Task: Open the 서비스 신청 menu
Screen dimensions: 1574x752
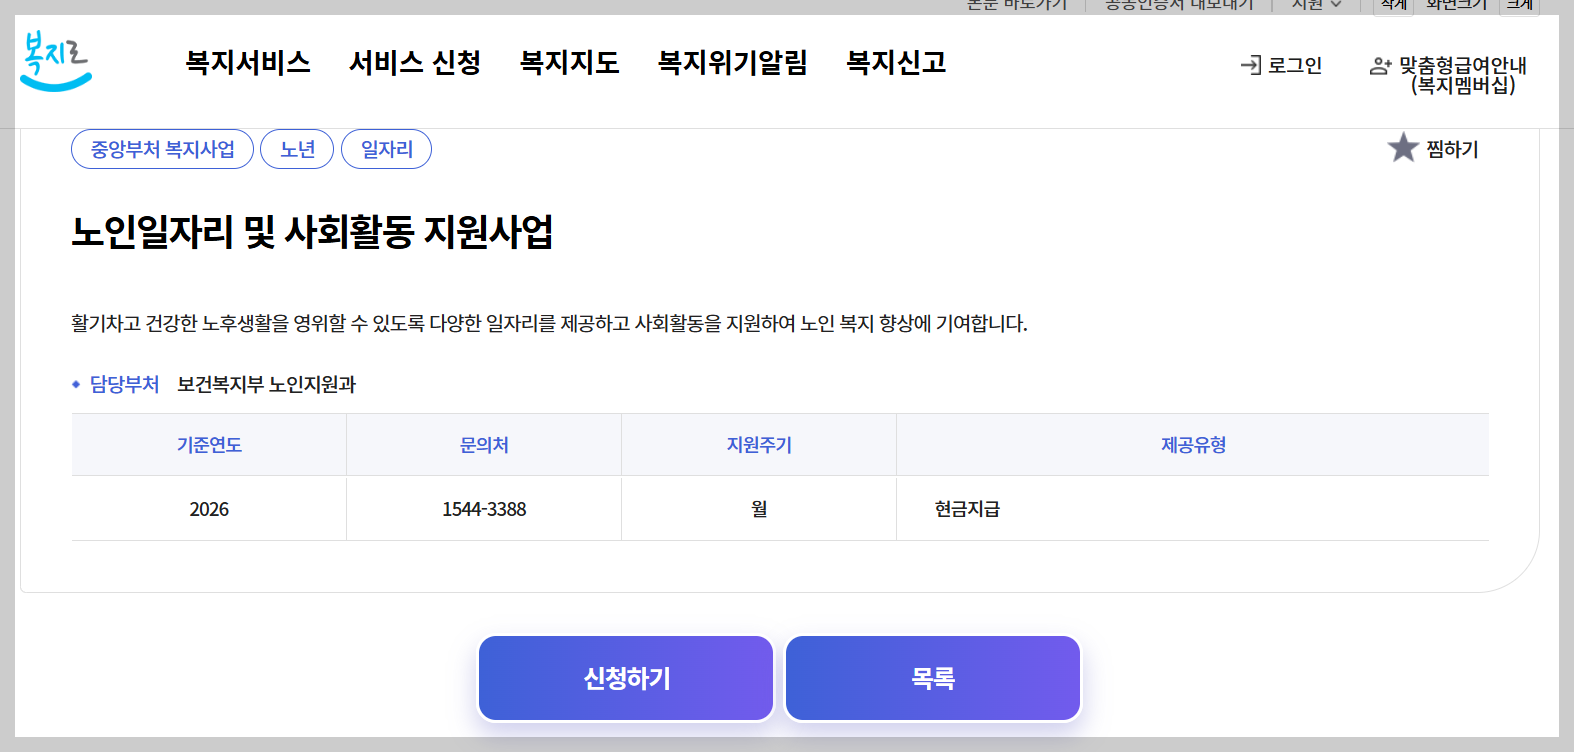Action: pos(415,63)
